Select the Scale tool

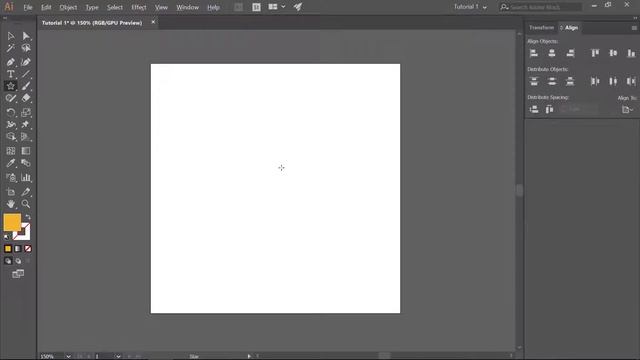click(x=26, y=112)
